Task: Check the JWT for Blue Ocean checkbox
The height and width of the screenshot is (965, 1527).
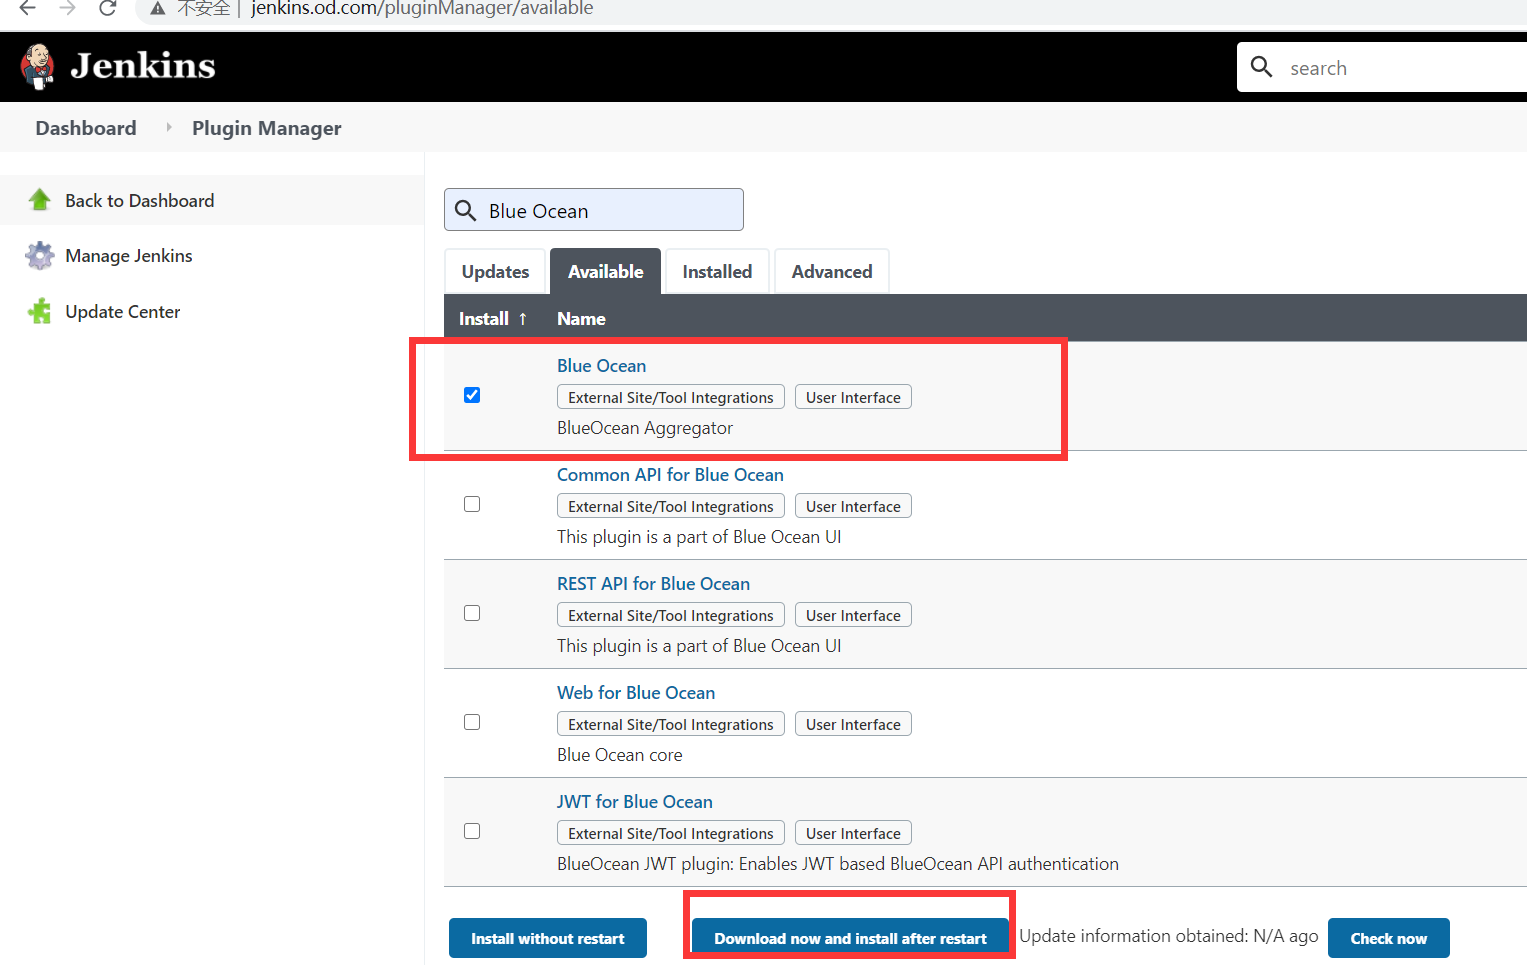Action: click(472, 831)
